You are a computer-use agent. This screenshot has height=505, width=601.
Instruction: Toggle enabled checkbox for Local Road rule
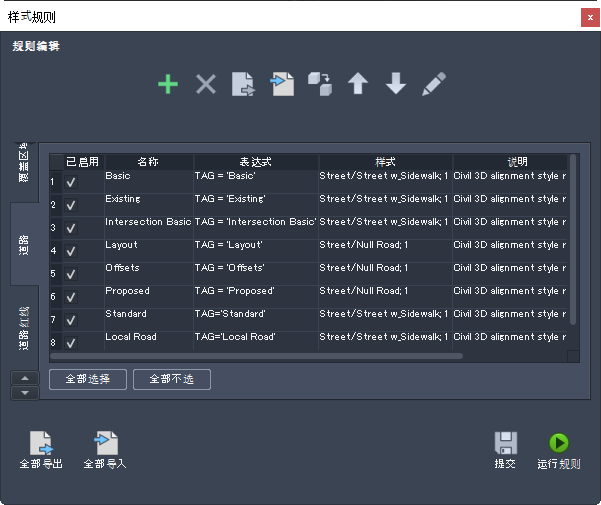[x=71, y=343]
